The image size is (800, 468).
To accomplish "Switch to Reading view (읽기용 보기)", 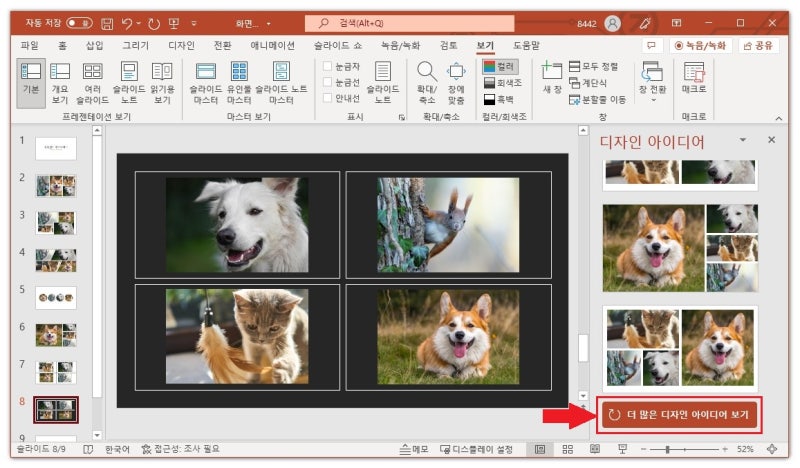I will [162, 83].
